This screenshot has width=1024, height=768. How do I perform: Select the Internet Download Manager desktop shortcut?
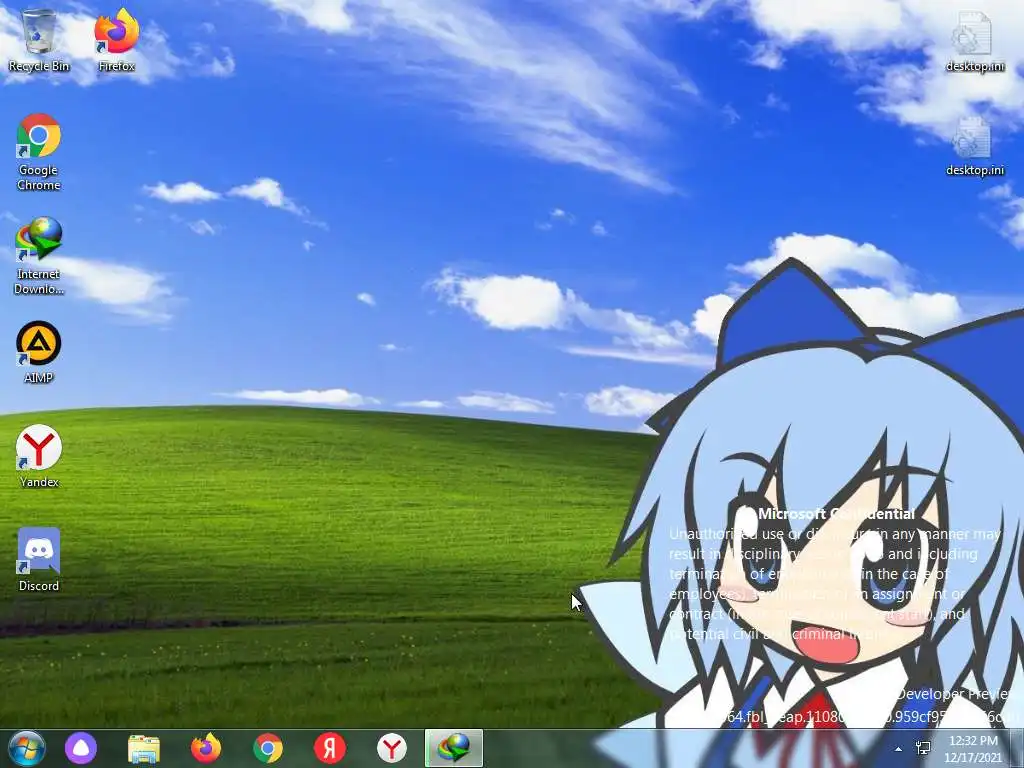click(x=39, y=256)
